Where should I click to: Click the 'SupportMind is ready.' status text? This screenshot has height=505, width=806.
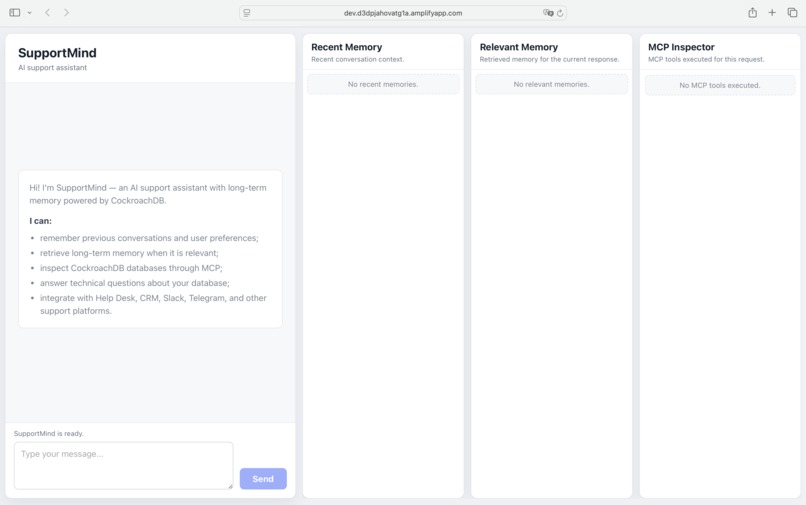49,434
